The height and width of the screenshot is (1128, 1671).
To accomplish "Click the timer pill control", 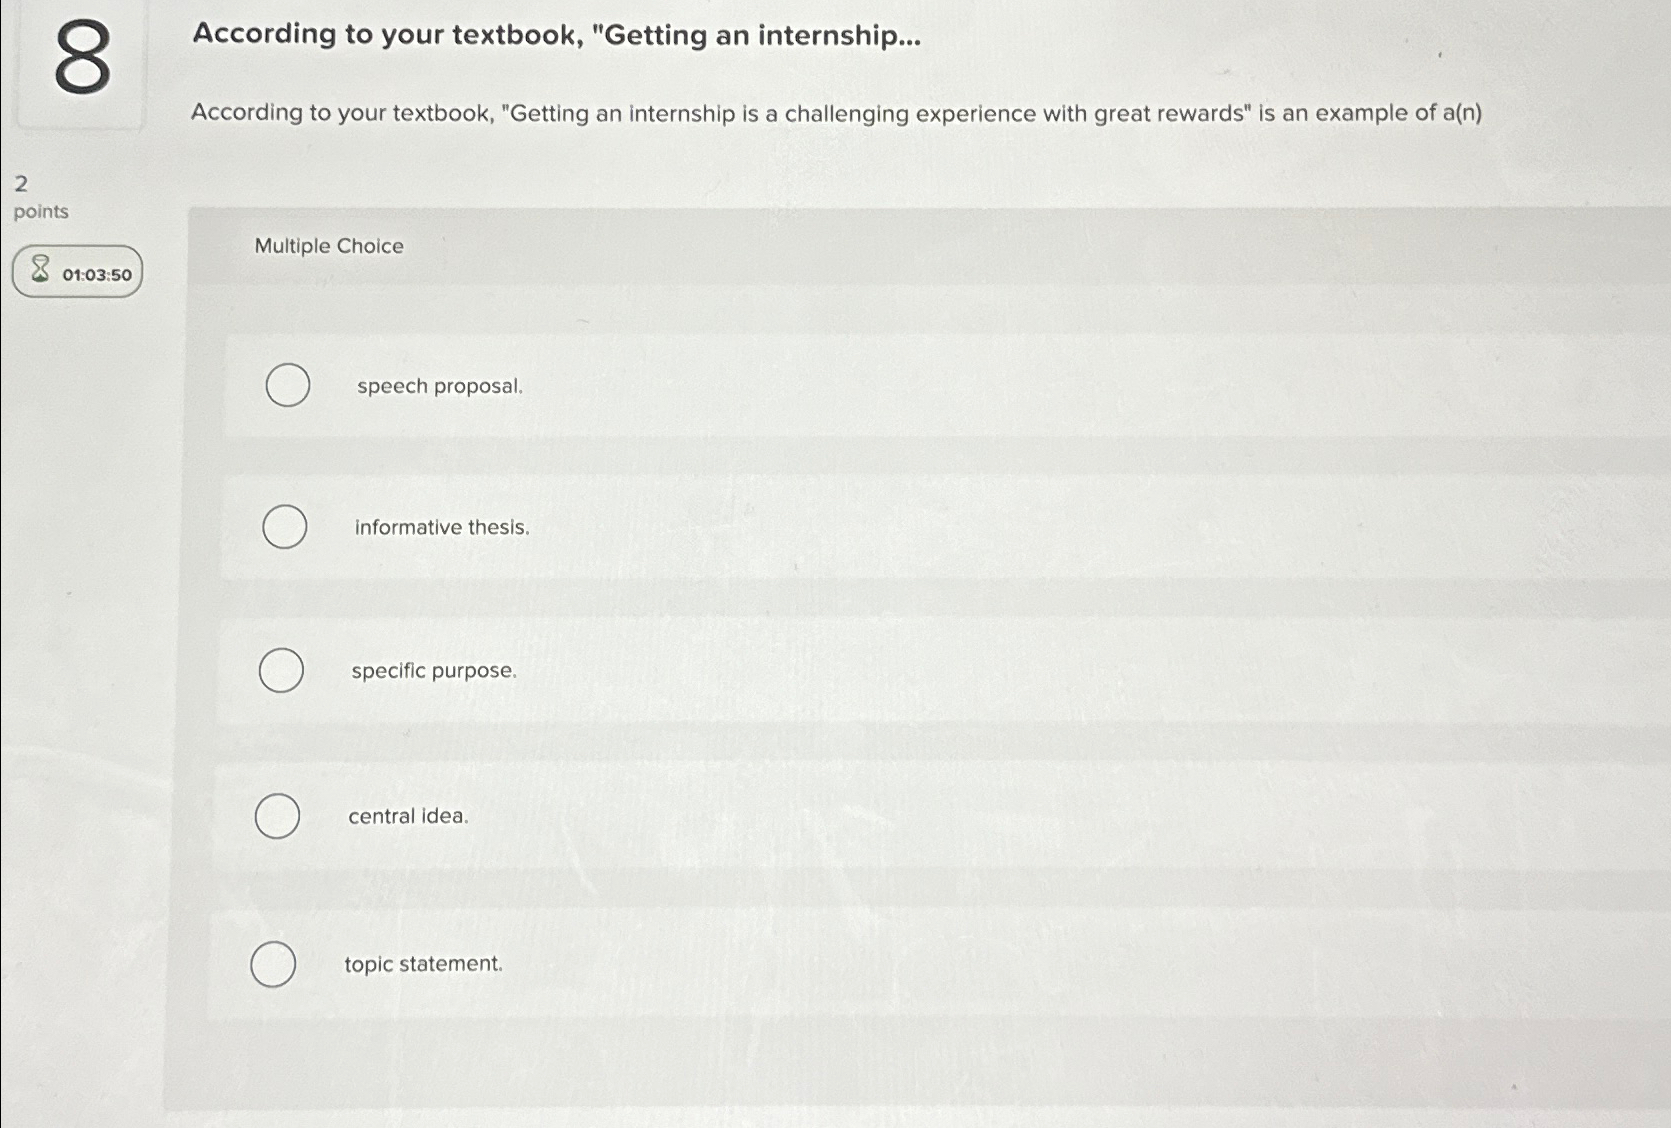I will pos(76,272).
